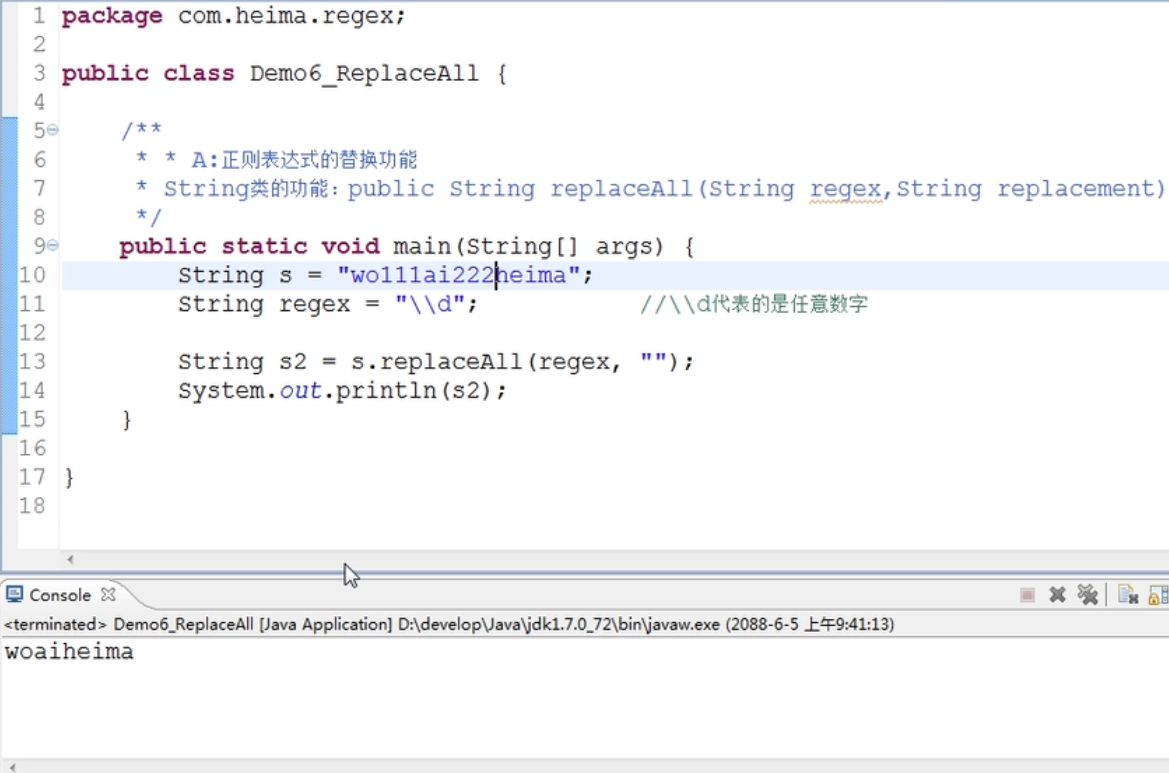The width and height of the screenshot is (1169, 773).
Task: Click the console output text woaiheima
Action: pos(69,653)
